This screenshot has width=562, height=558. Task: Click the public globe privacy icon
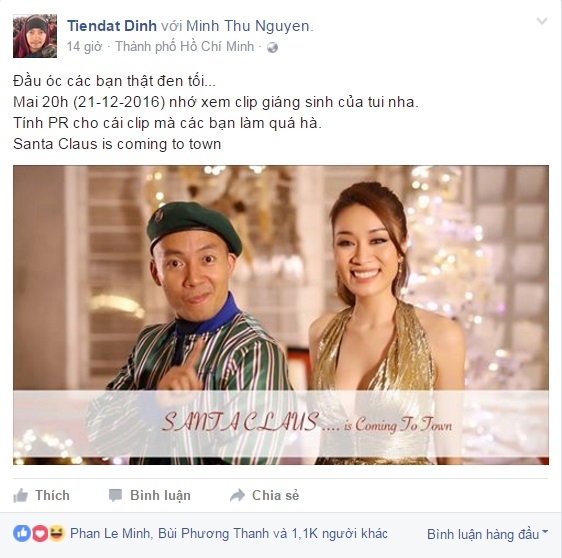click(x=272, y=47)
